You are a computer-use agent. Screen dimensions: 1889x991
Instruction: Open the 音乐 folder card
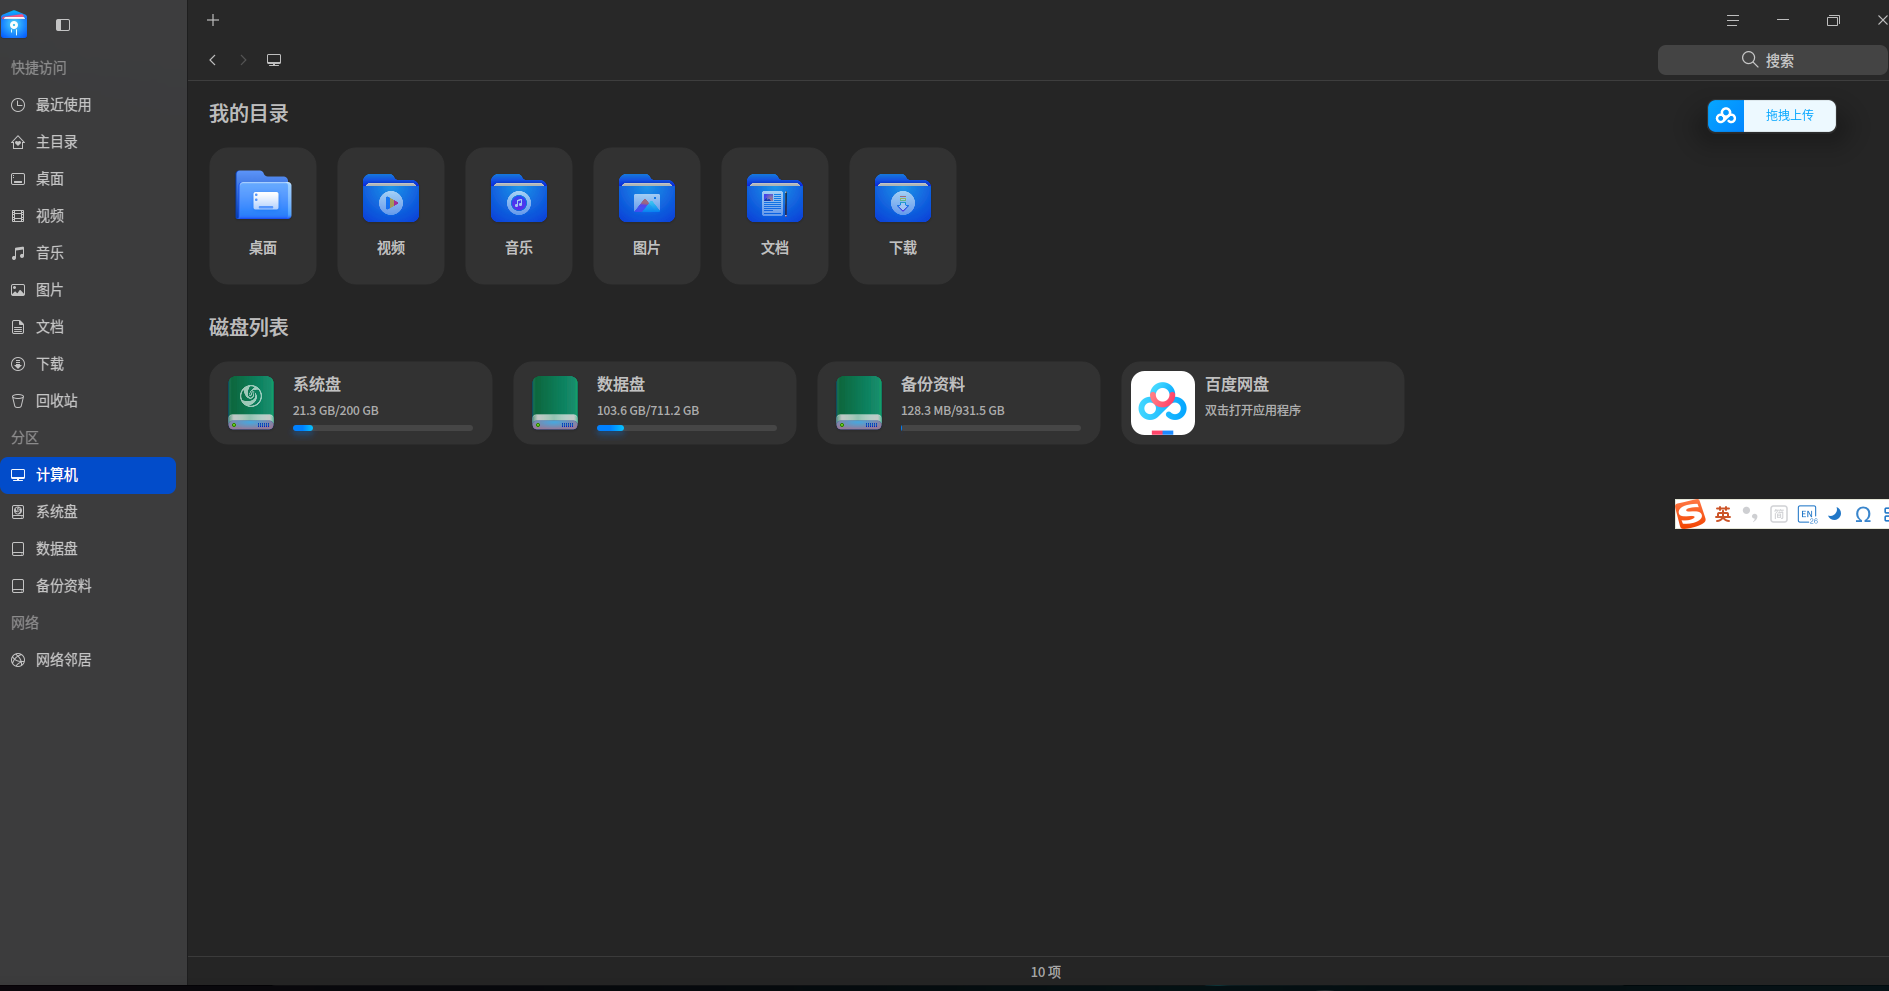click(519, 216)
